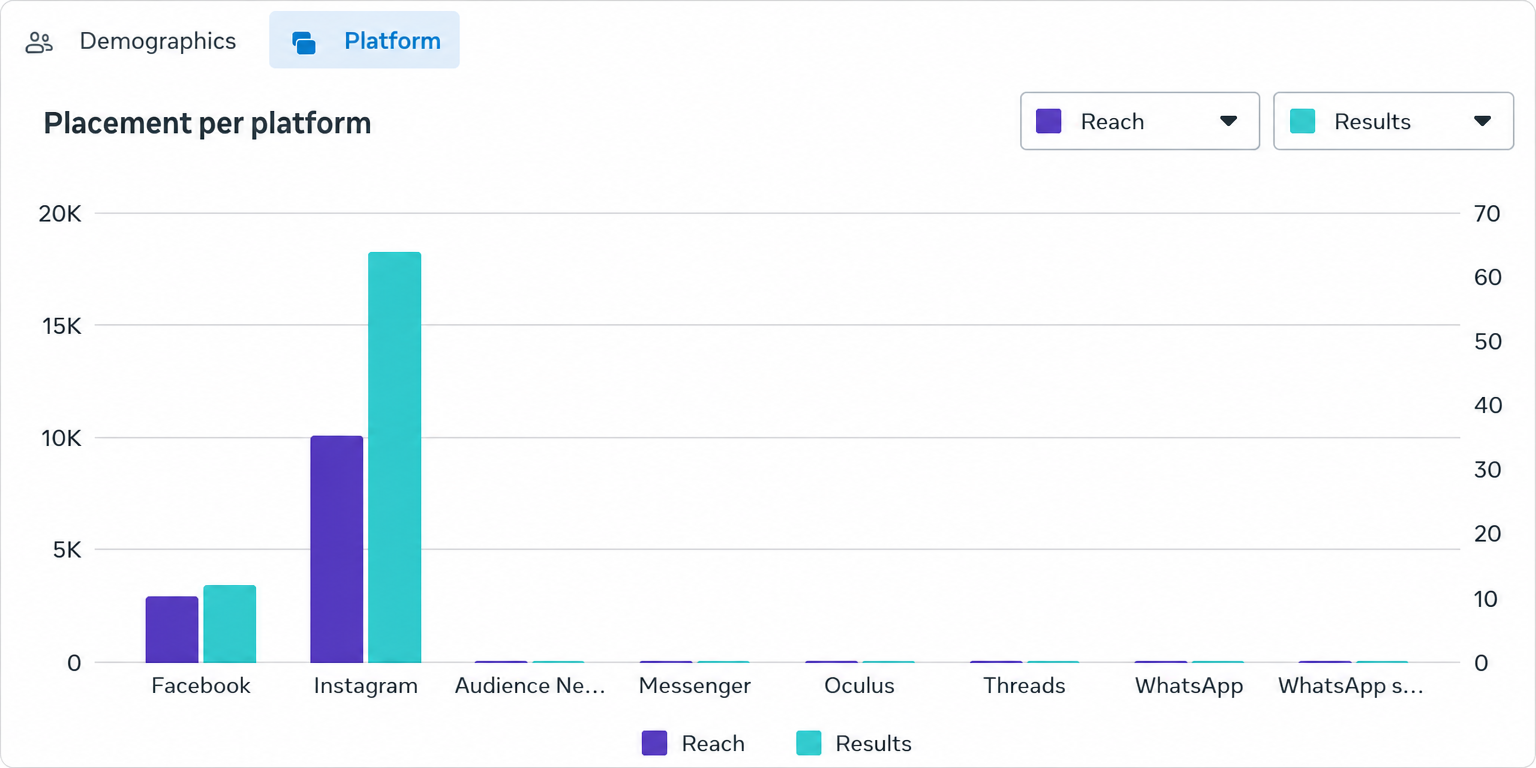
Task: Click the Instagram Results teal bar
Action: (394, 457)
